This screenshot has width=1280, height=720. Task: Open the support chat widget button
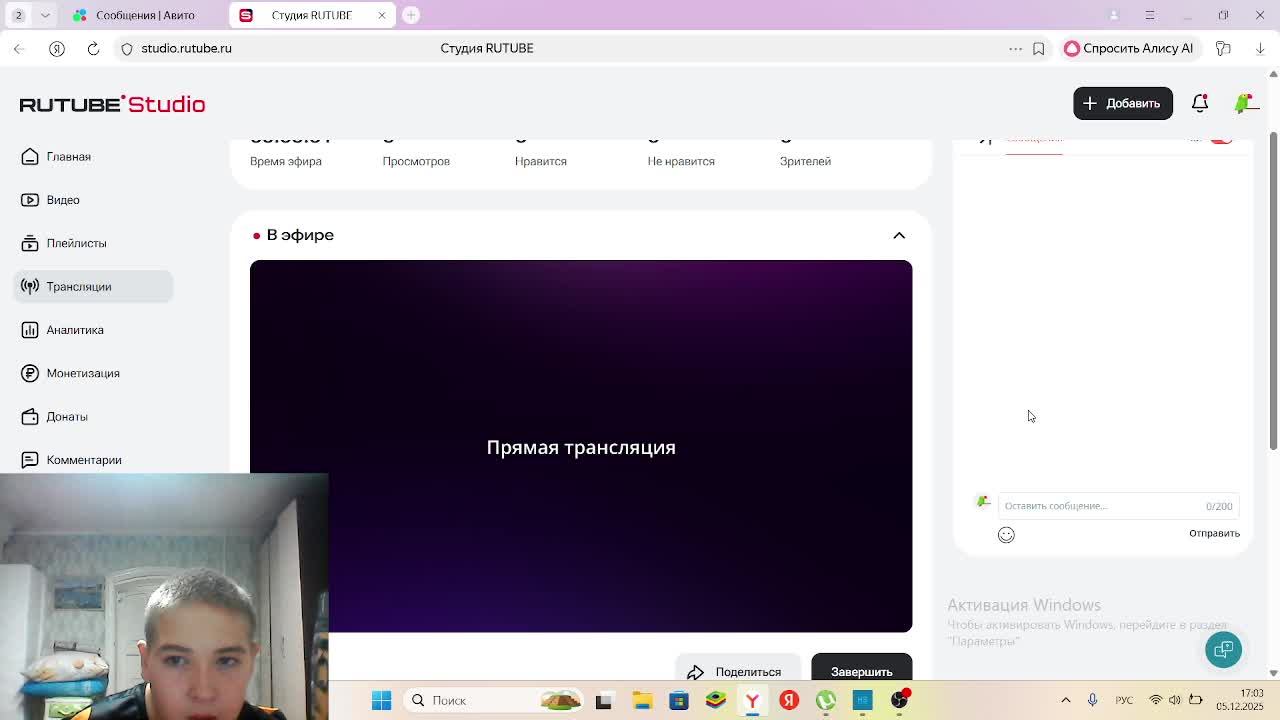1223,649
